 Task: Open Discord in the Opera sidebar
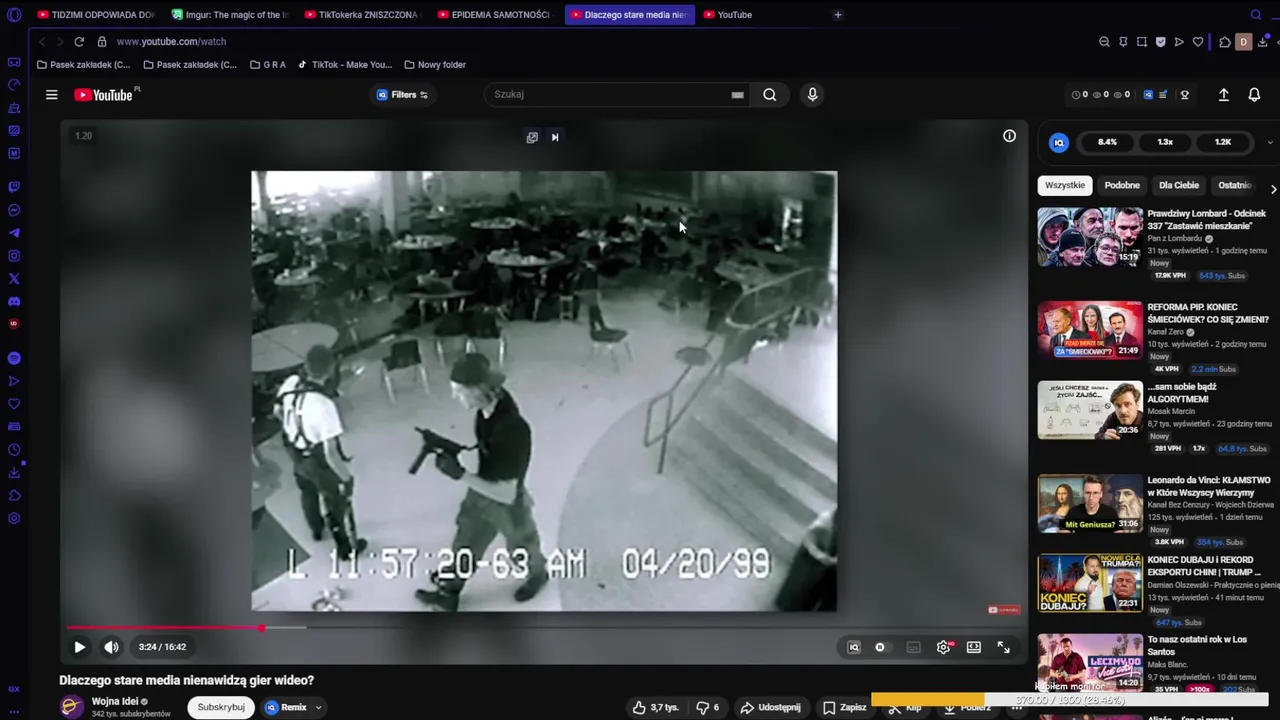(x=14, y=302)
